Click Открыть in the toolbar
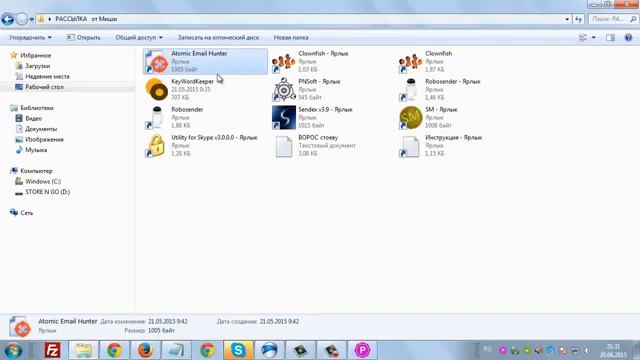Viewport: 640px width, 360px height. 84,38
